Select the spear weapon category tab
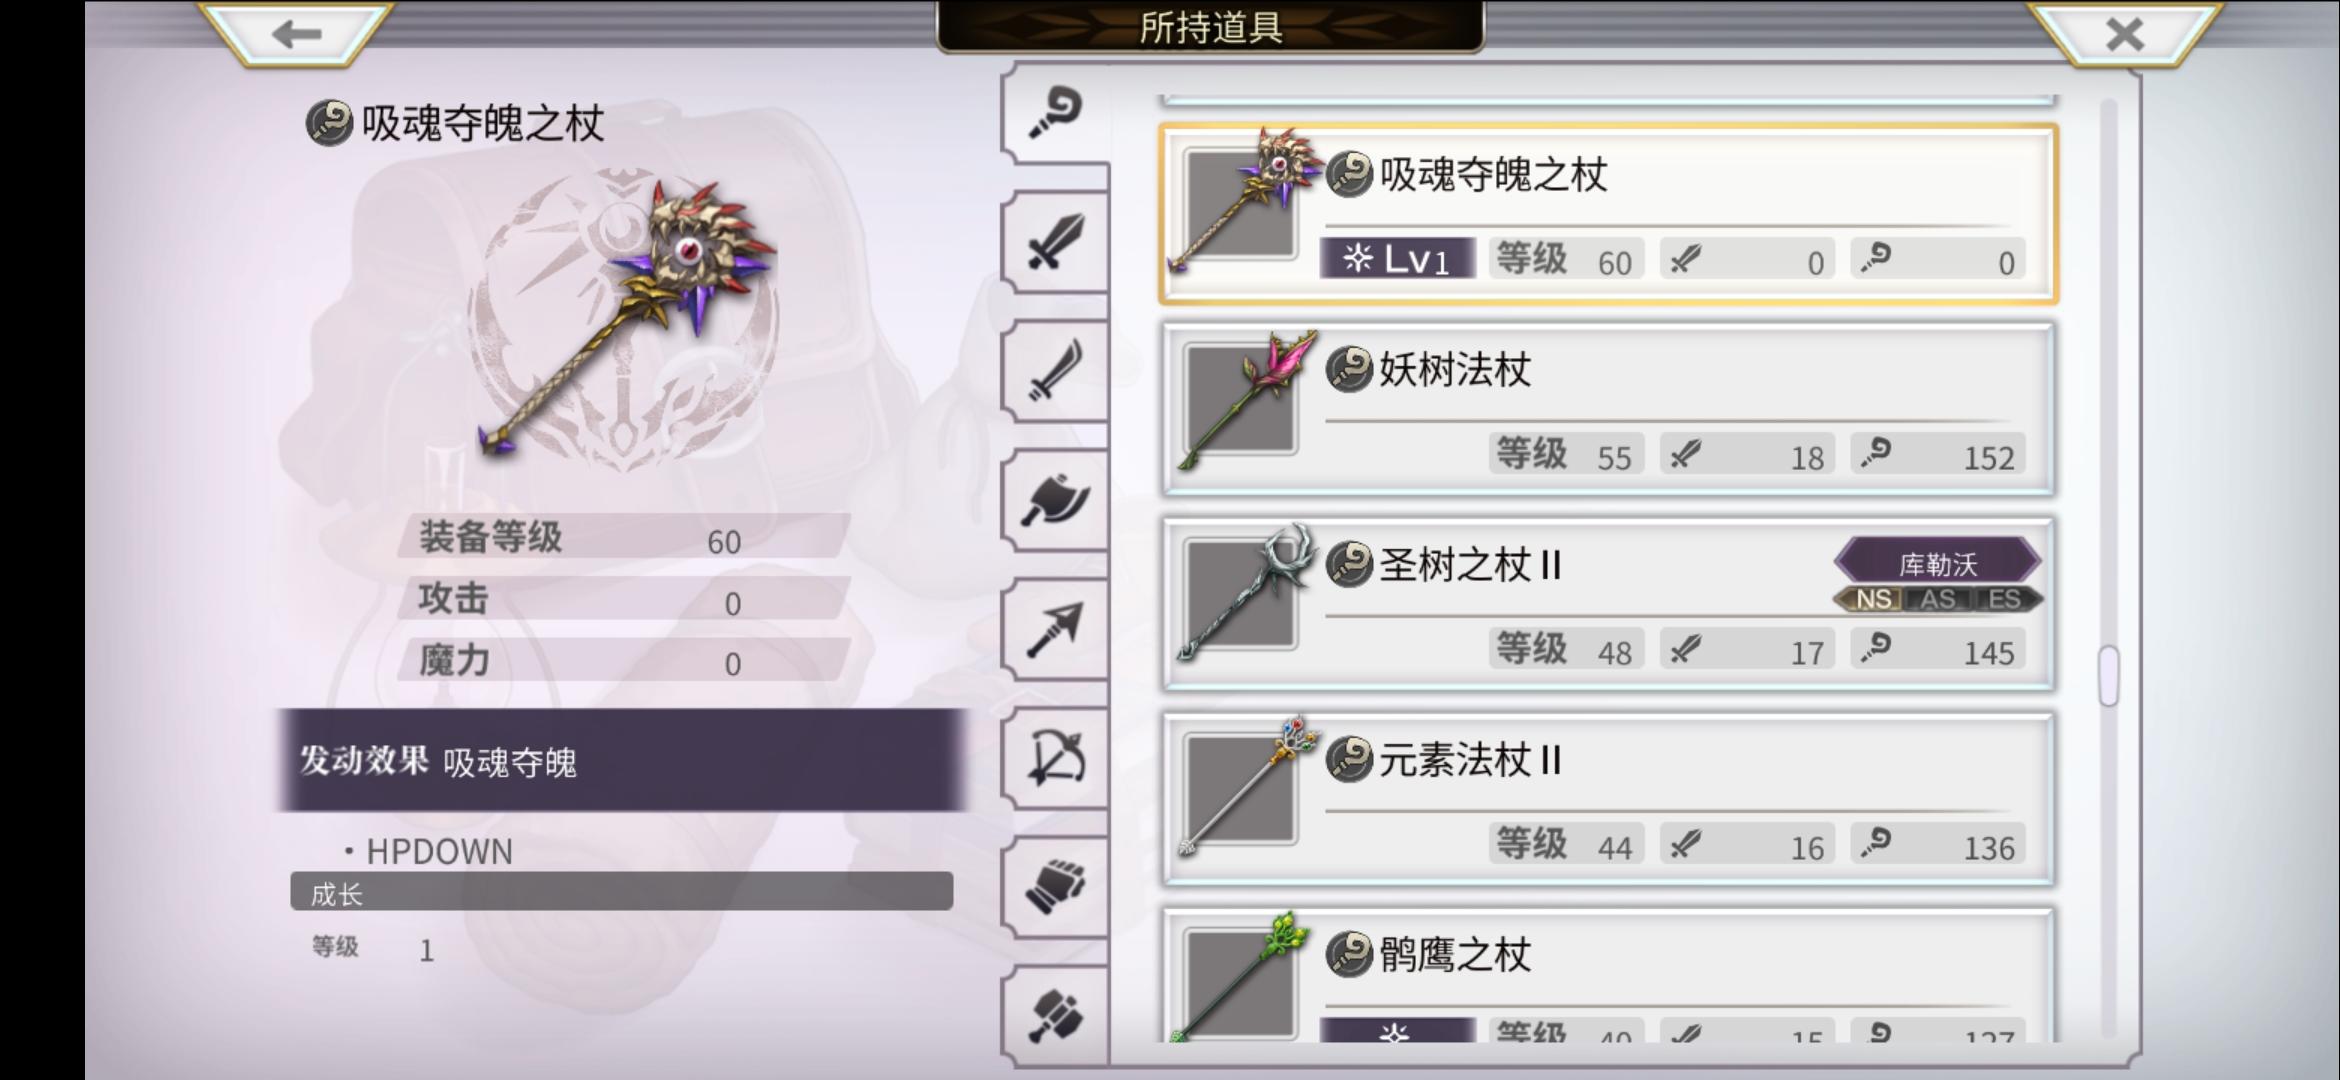Viewport: 2340px width, 1080px height. pos(1055,629)
